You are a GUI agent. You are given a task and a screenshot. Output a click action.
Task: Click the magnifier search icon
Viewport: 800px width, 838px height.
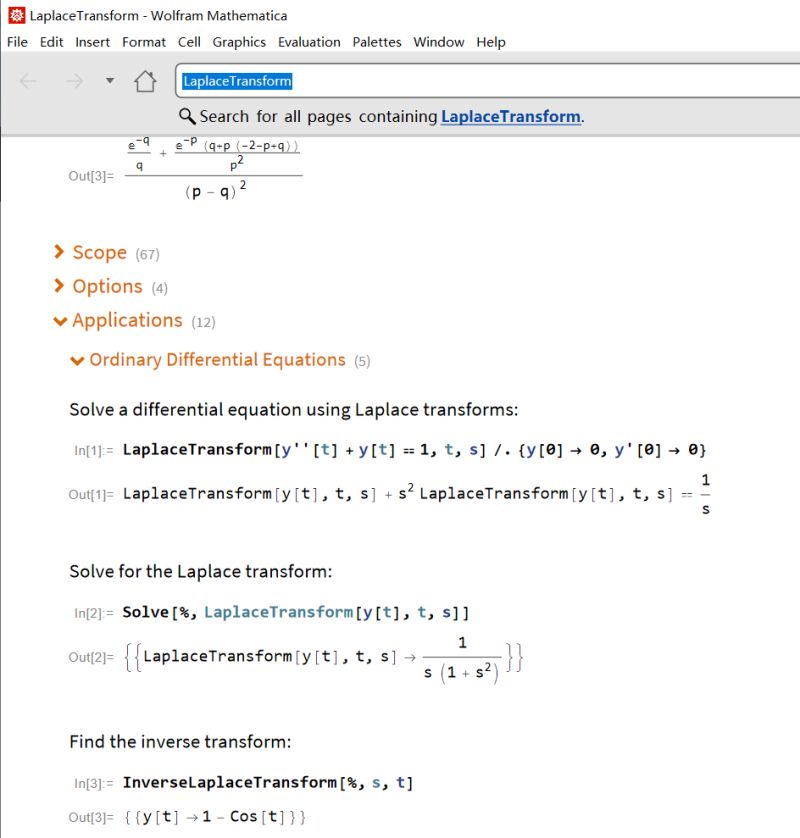[x=186, y=116]
